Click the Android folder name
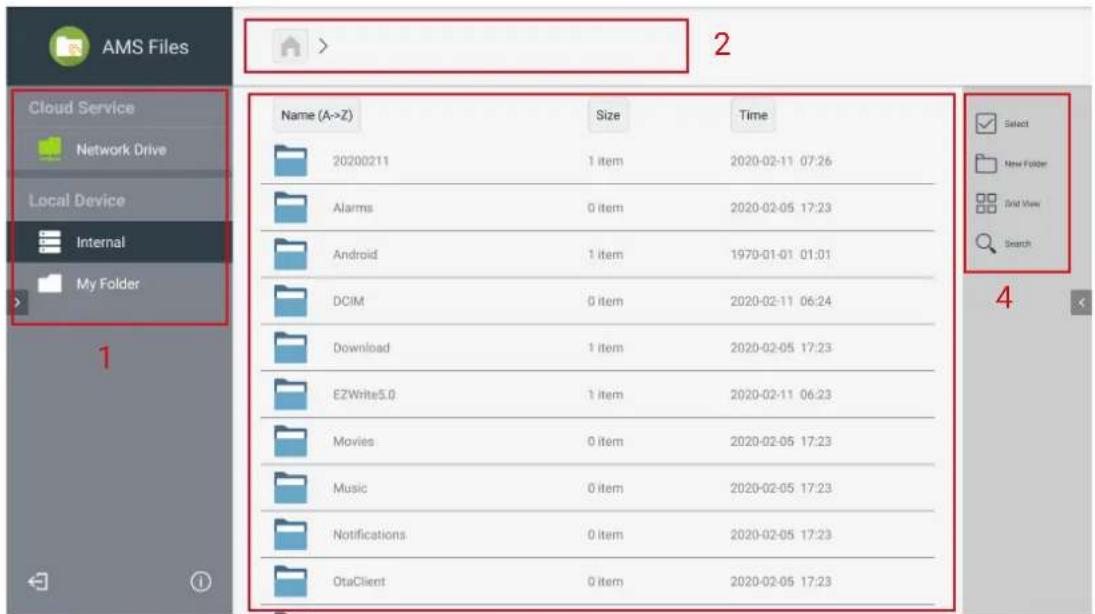This screenshot has height=614, width=1095. click(355, 254)
